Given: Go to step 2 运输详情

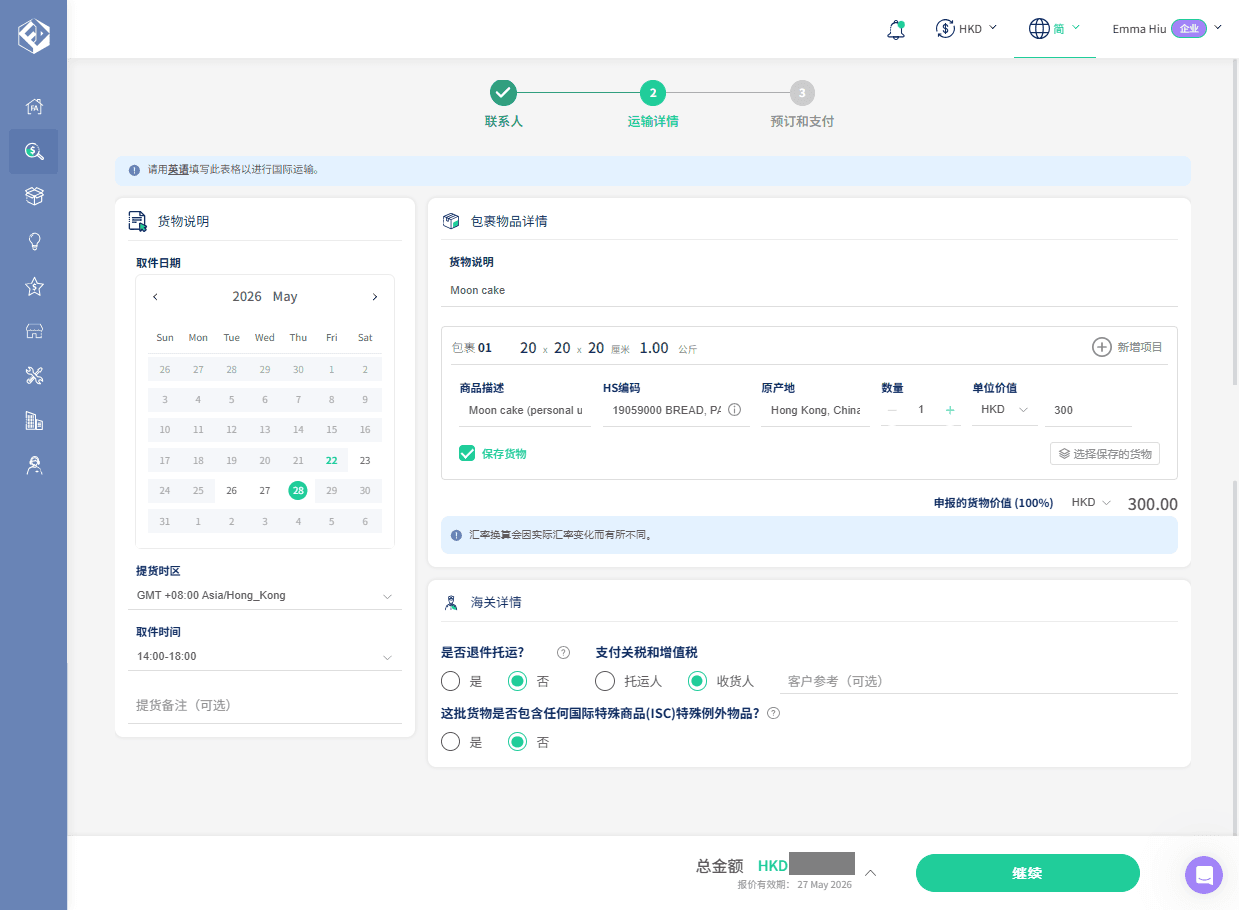Looking at the screenshot, I should coord(653,105).
